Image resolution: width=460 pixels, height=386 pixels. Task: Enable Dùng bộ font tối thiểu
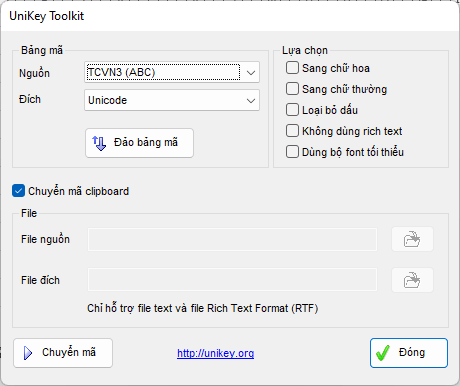[x=292, y=152]
